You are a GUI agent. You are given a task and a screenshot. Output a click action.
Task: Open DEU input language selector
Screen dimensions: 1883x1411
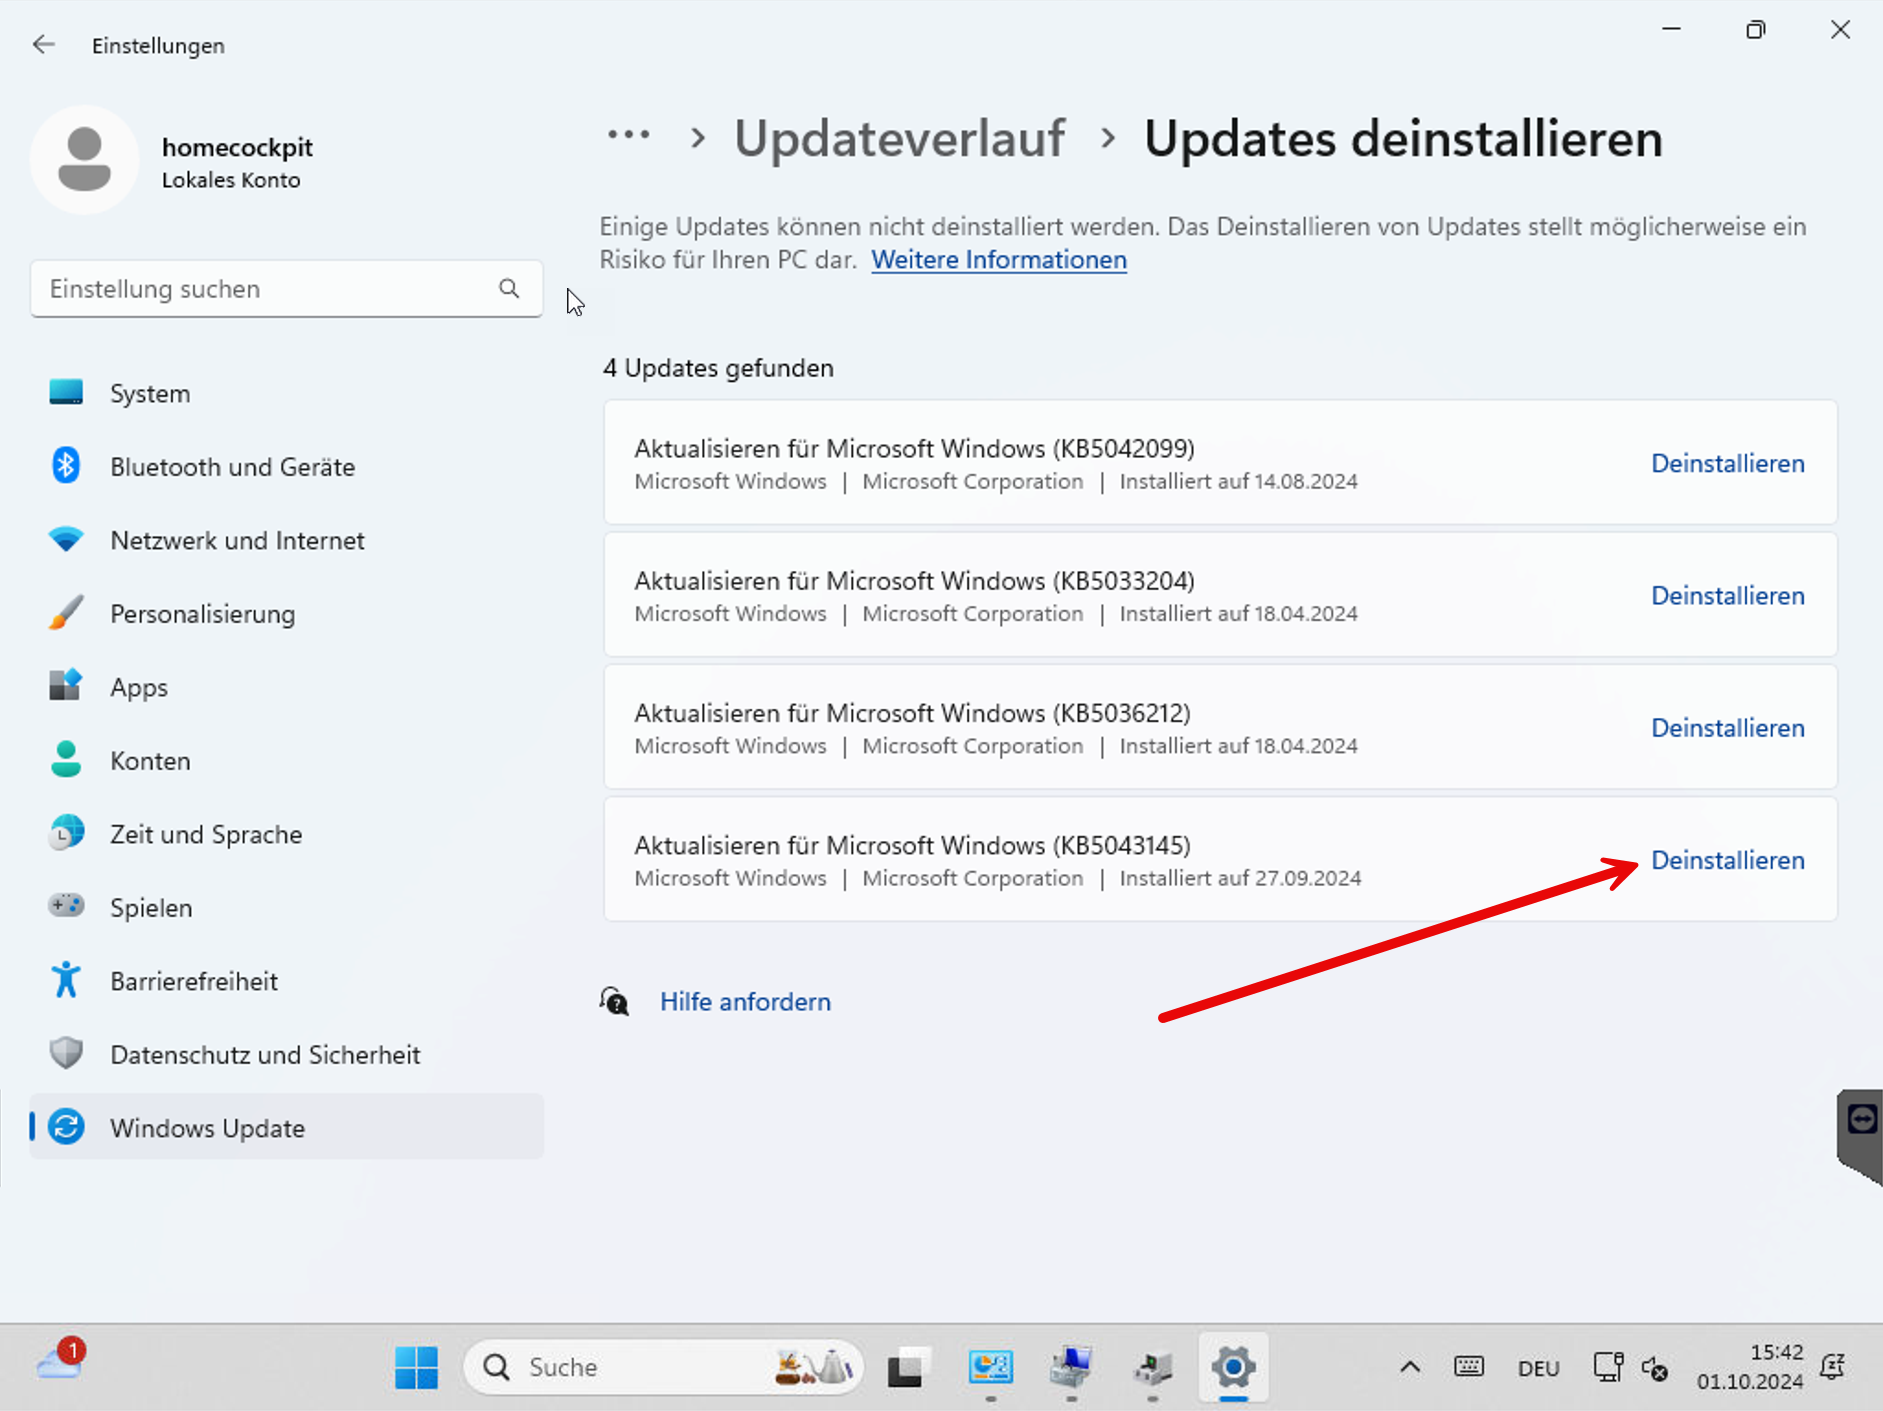(x=1538, y=1368)
